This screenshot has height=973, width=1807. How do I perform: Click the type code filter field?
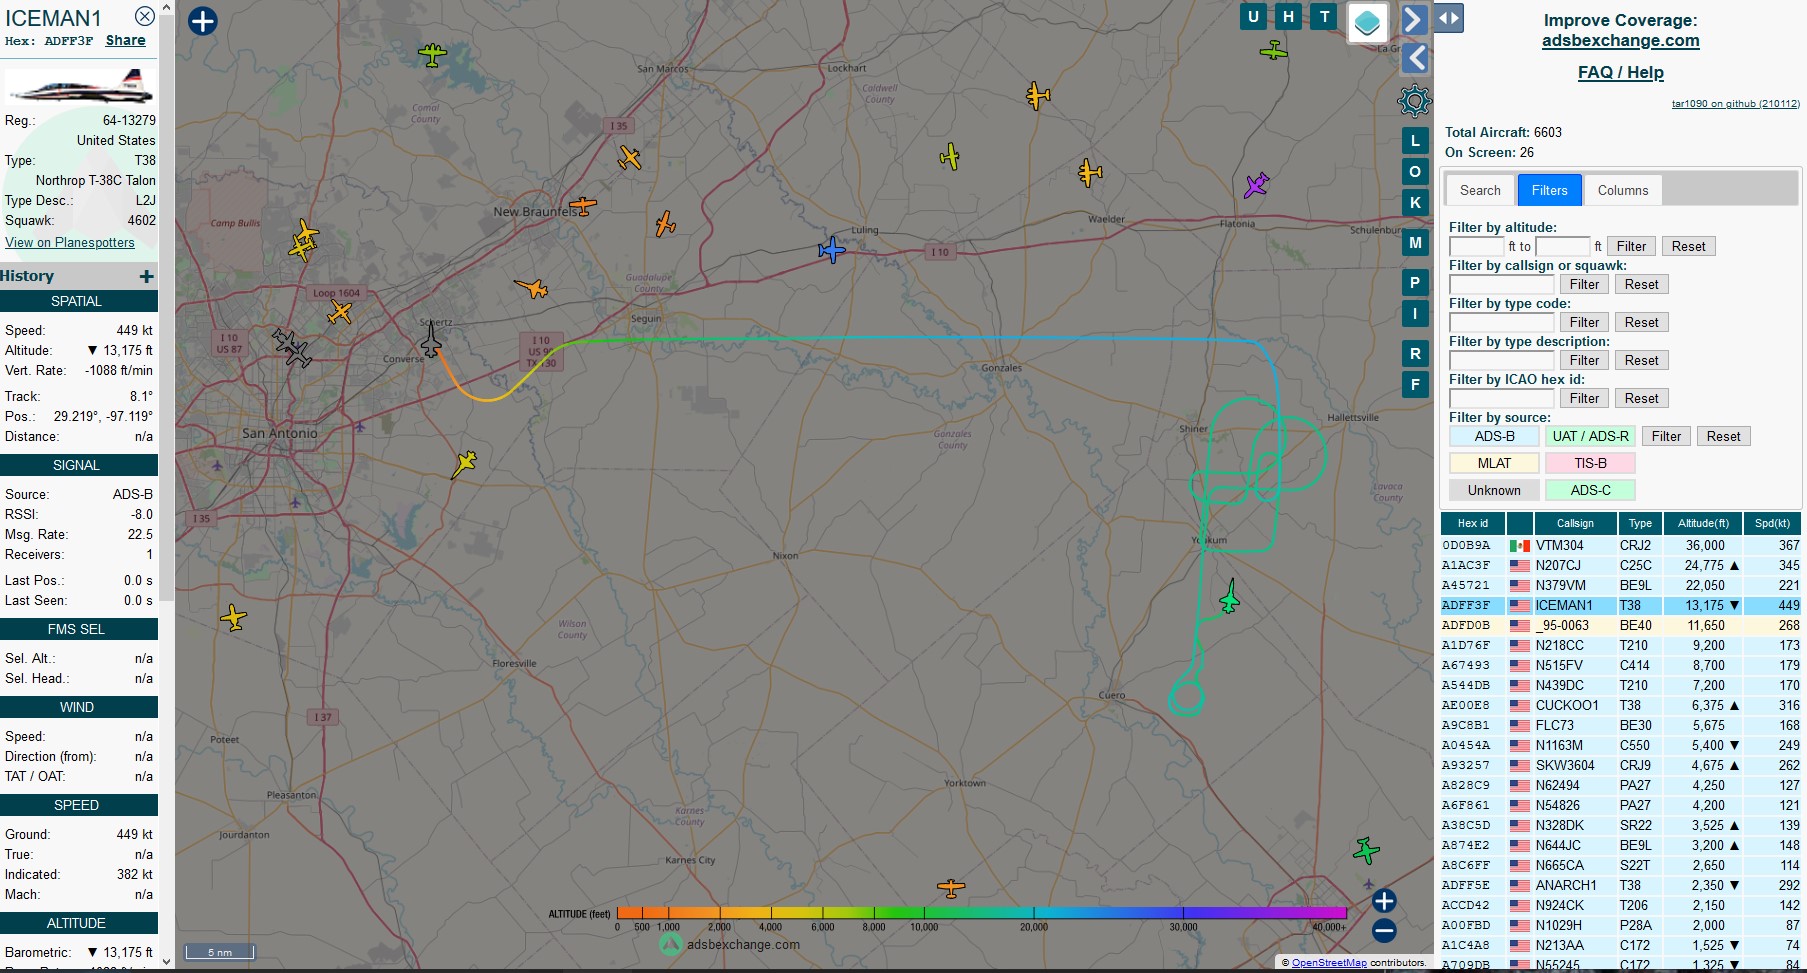tap(1501, 322)
